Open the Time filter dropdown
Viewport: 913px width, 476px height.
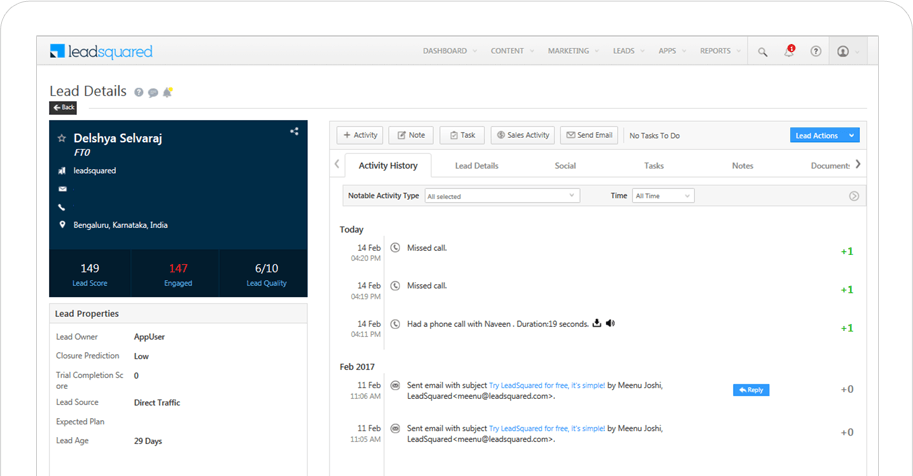(x=662, y=196)
